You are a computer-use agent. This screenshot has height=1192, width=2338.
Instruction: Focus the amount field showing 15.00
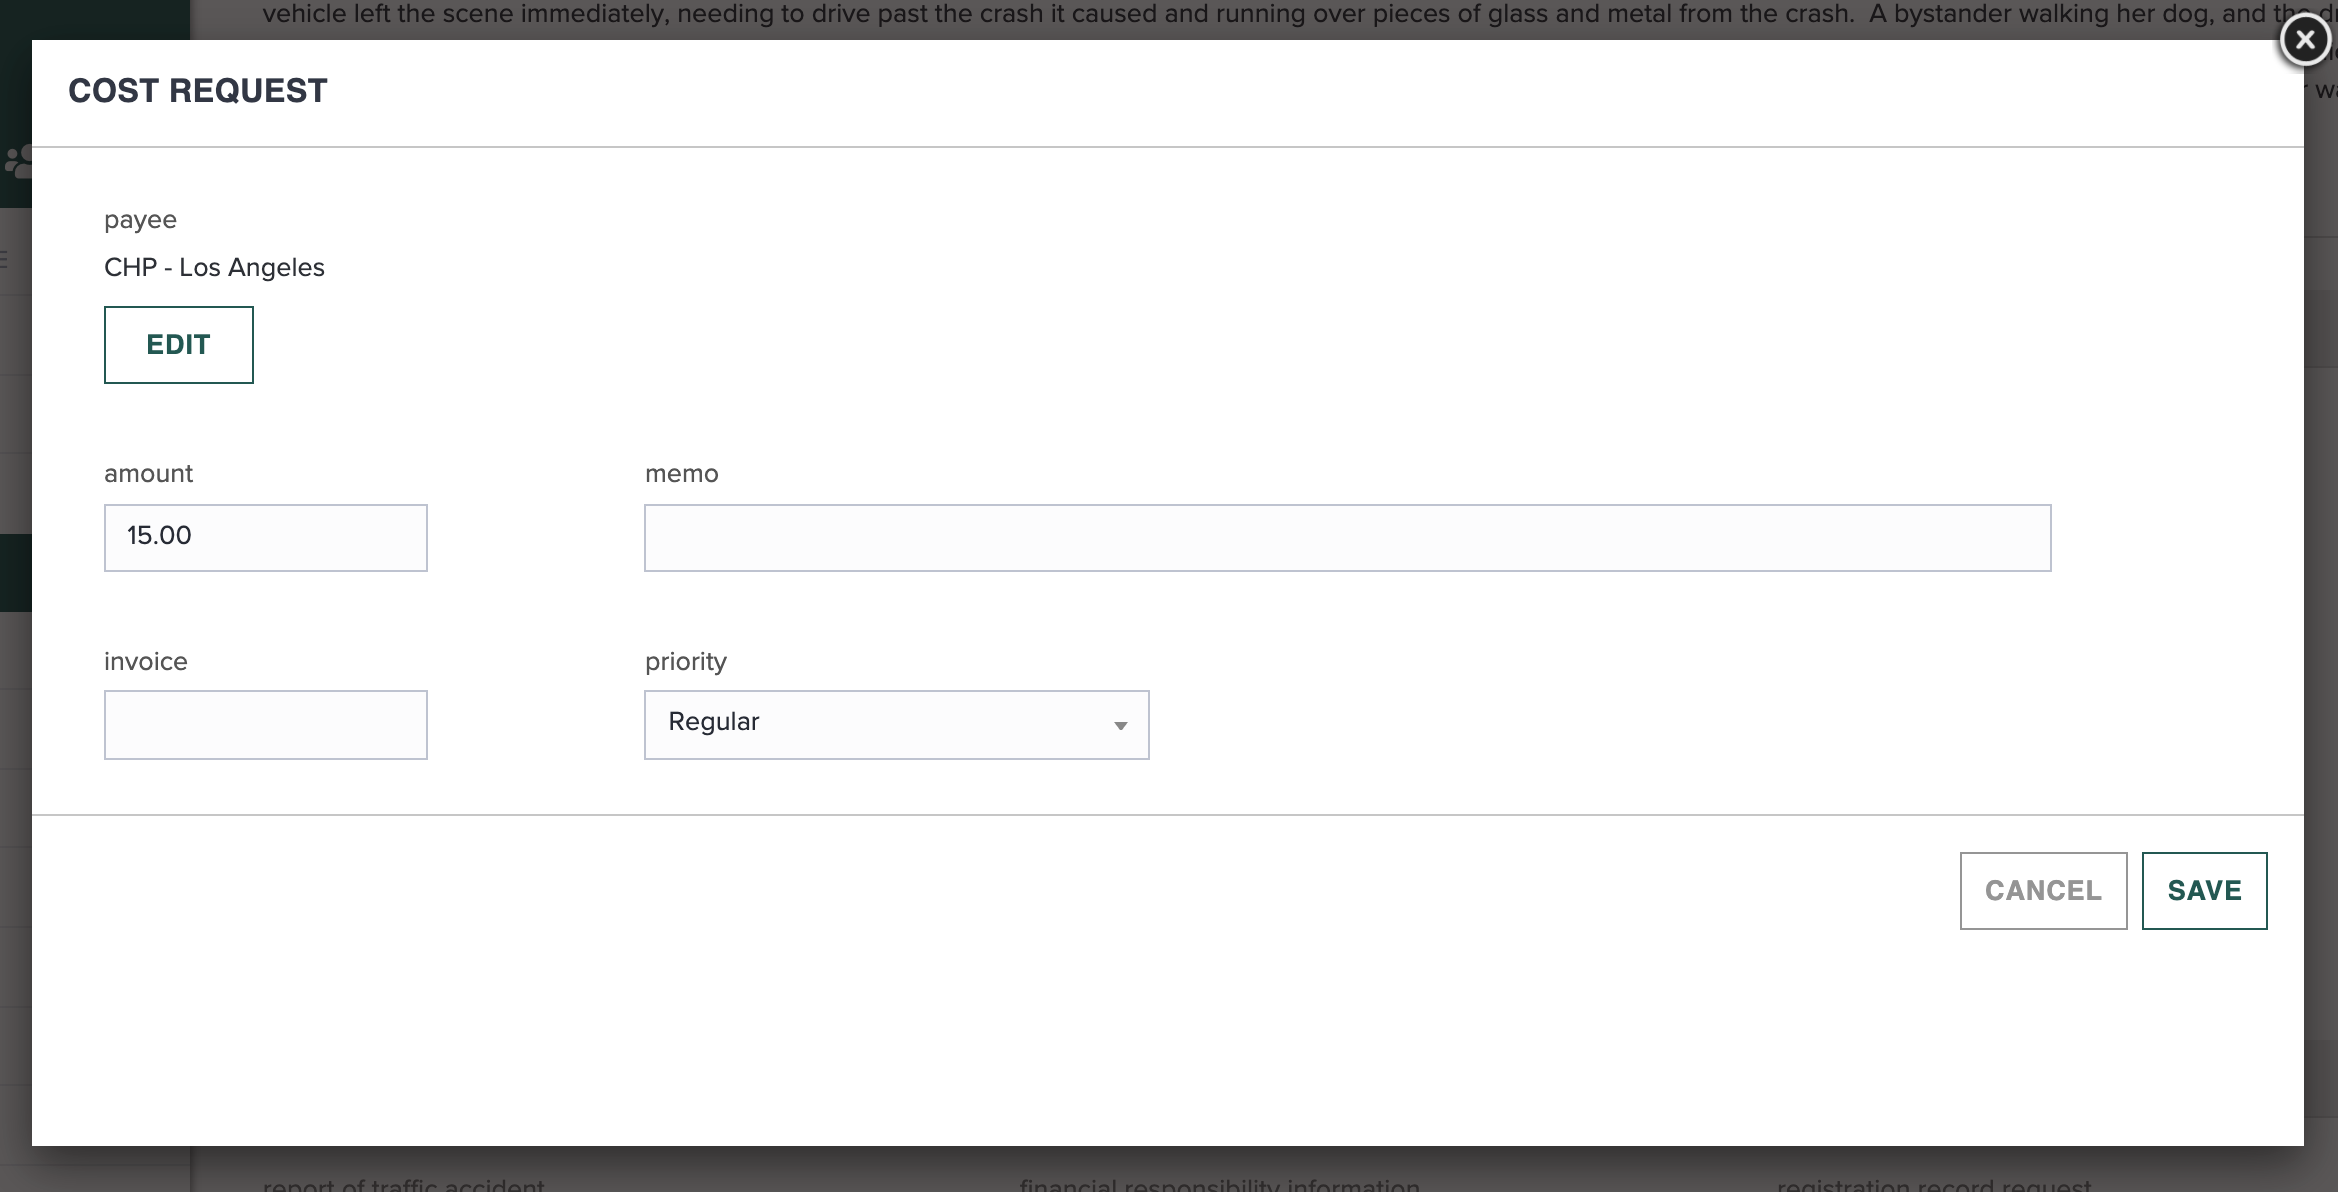pyautogui.click(x=266, y=538)
